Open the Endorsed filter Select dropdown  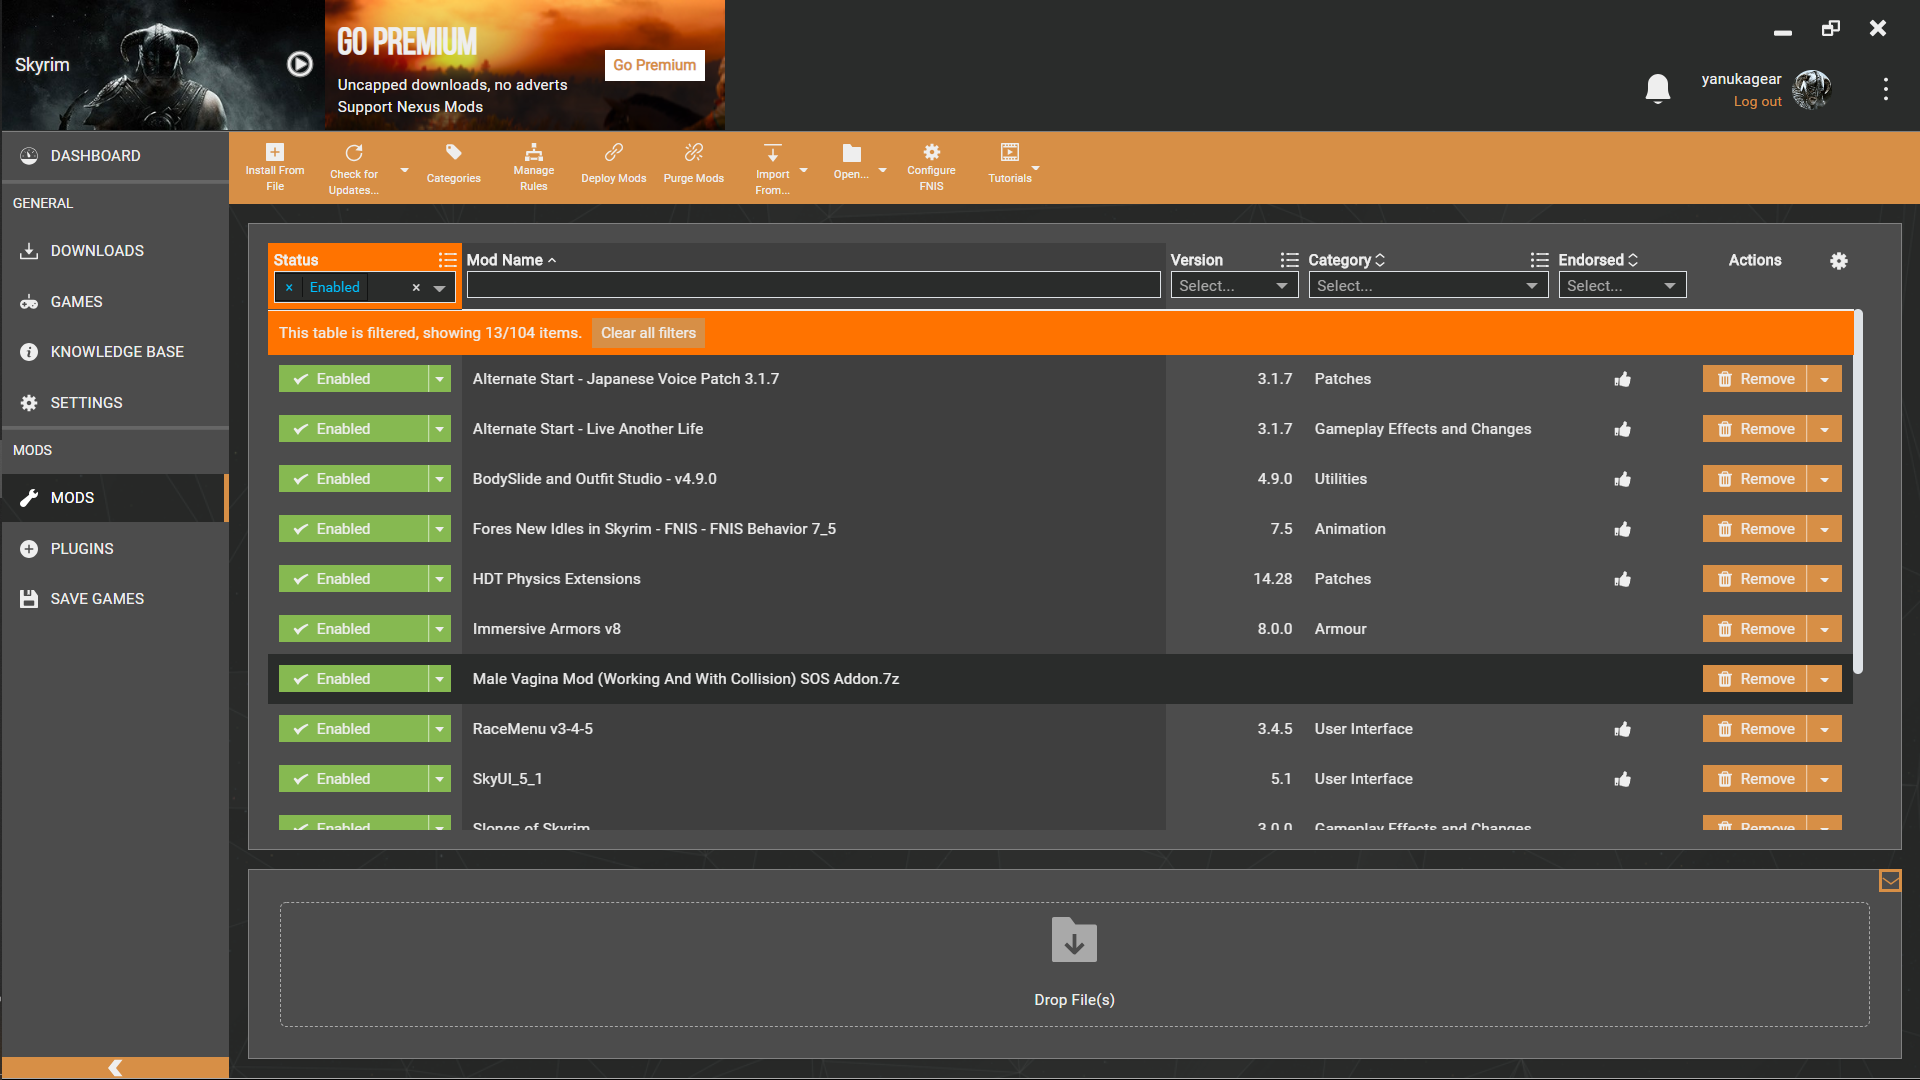pos(1622,286)
